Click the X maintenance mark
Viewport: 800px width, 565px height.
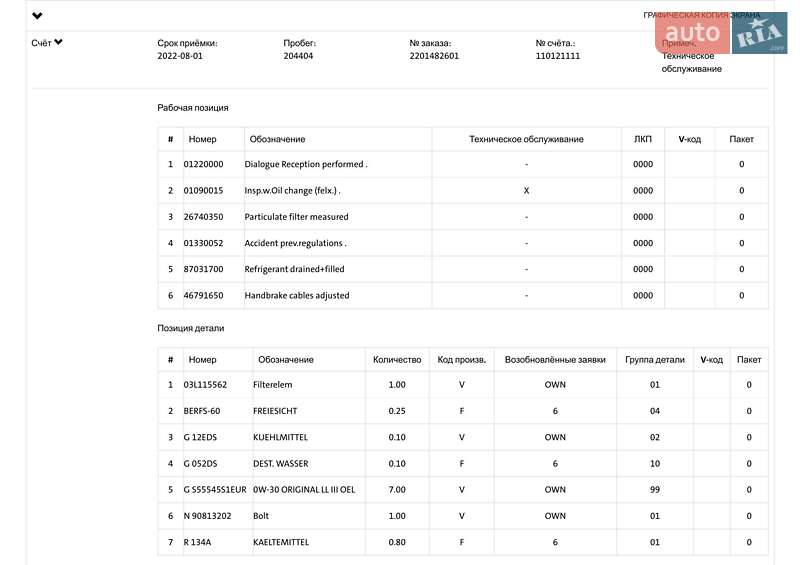[526, 190]
